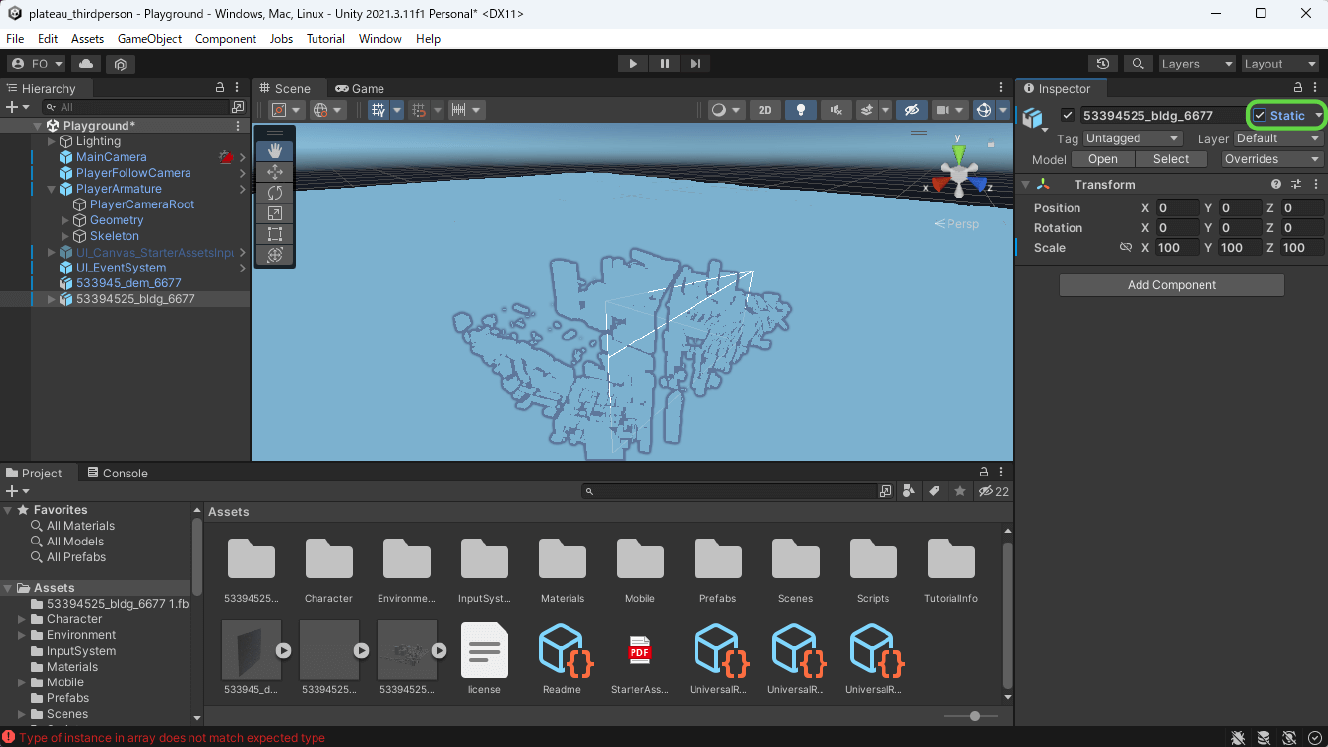Open MainCamera's Cinemachine brain icon
The height and width of the screenshot is (747, 1328).
click(226, 157)
